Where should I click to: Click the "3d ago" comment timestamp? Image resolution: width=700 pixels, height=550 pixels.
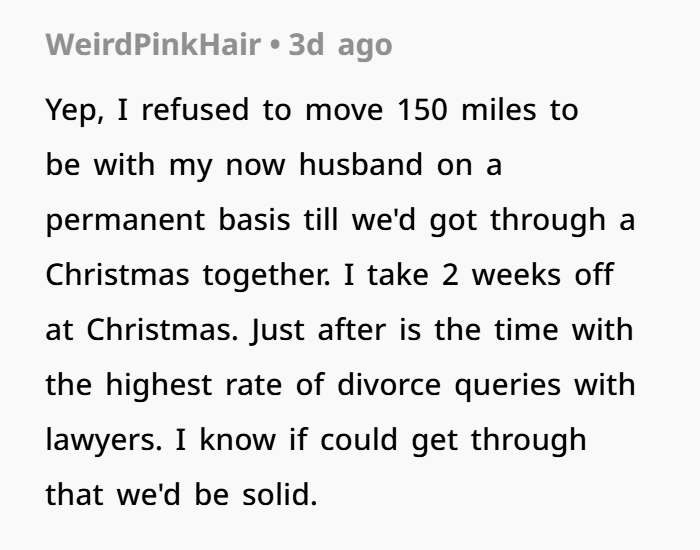(340, 45)
